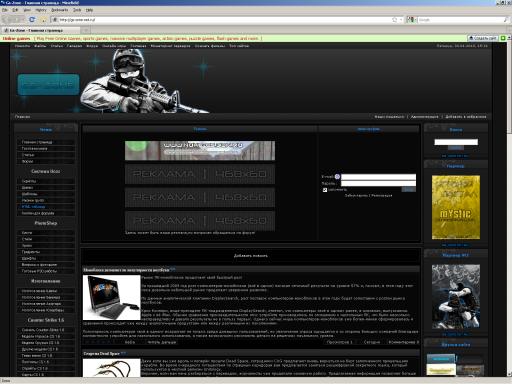Open the recent pages history dropdown arrow

tap(23, 20)
